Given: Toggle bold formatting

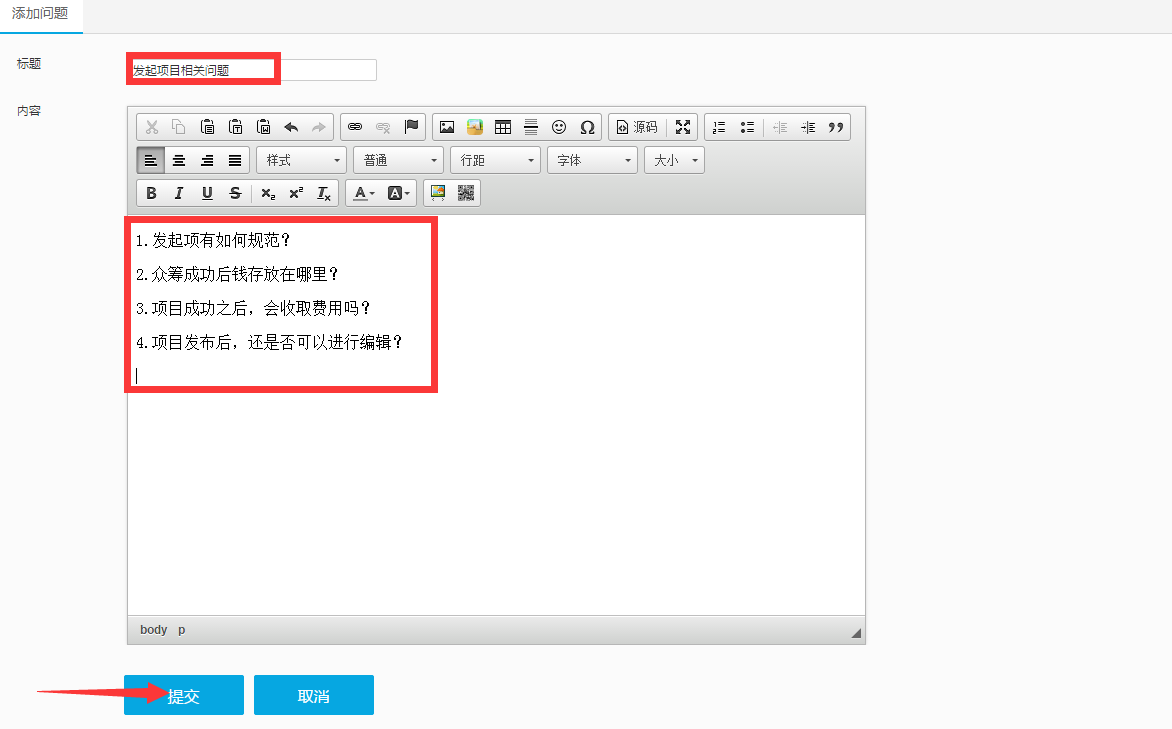Looking at the screenshot, I should coord(151,193).
